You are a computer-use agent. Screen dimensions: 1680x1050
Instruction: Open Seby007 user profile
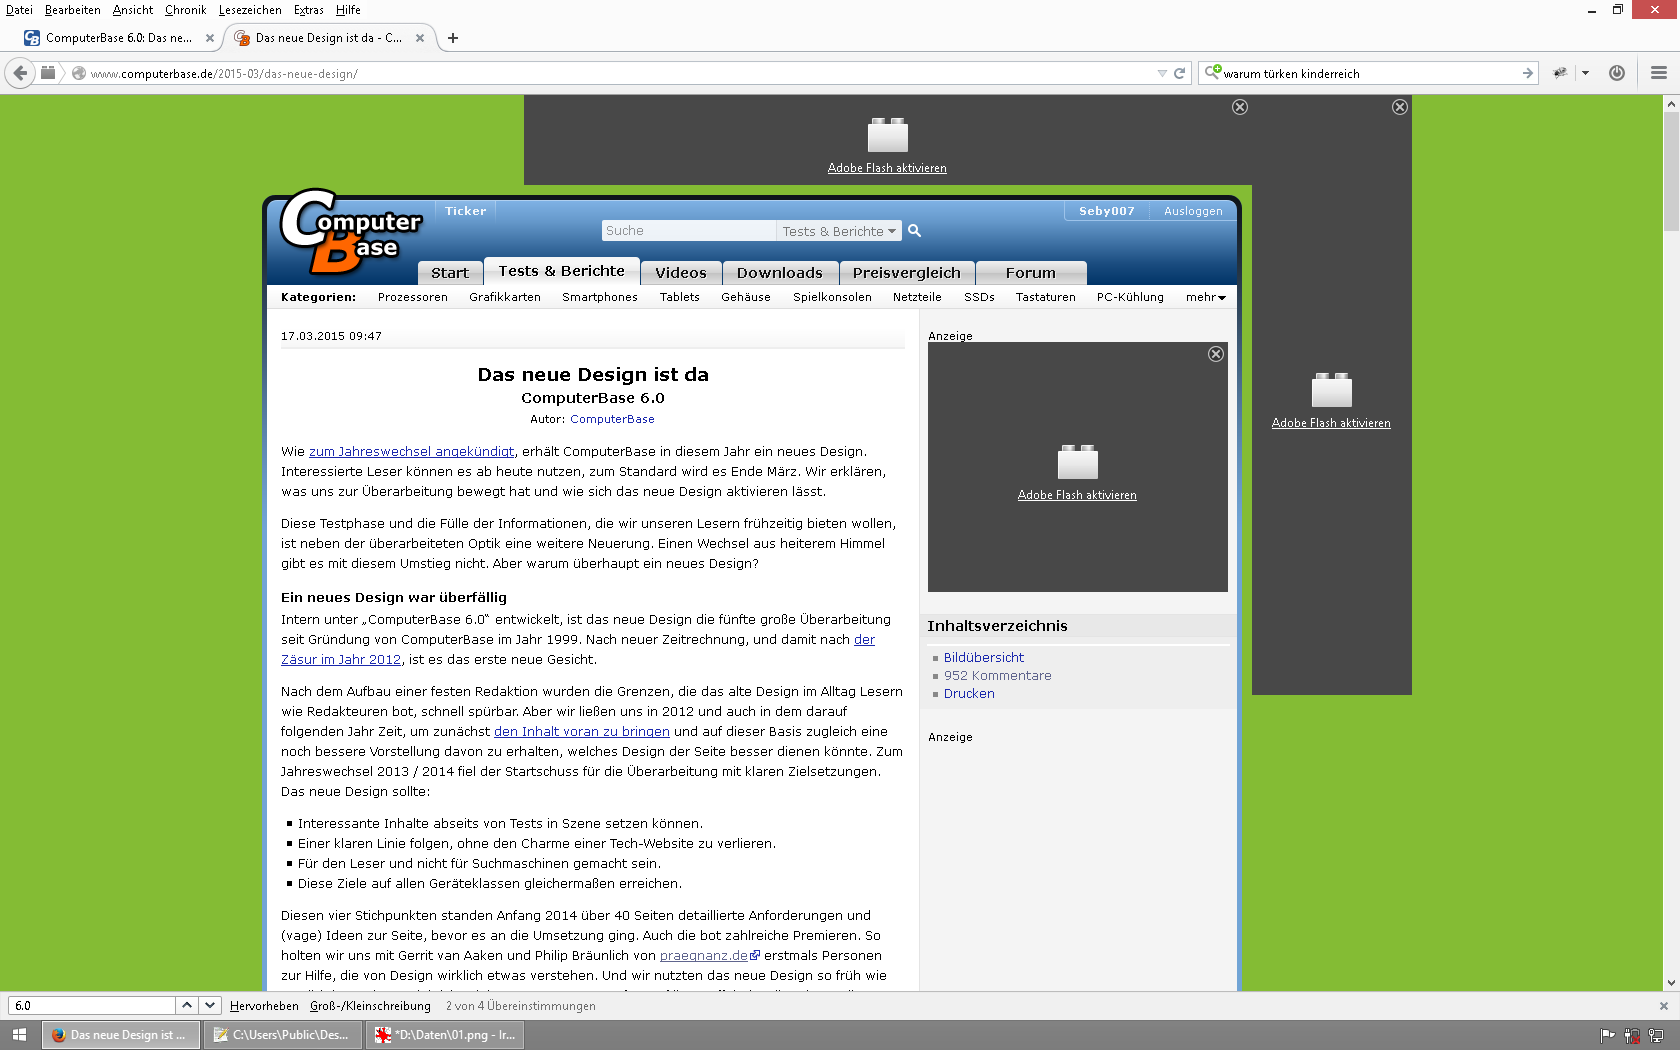click(1107, 211)
